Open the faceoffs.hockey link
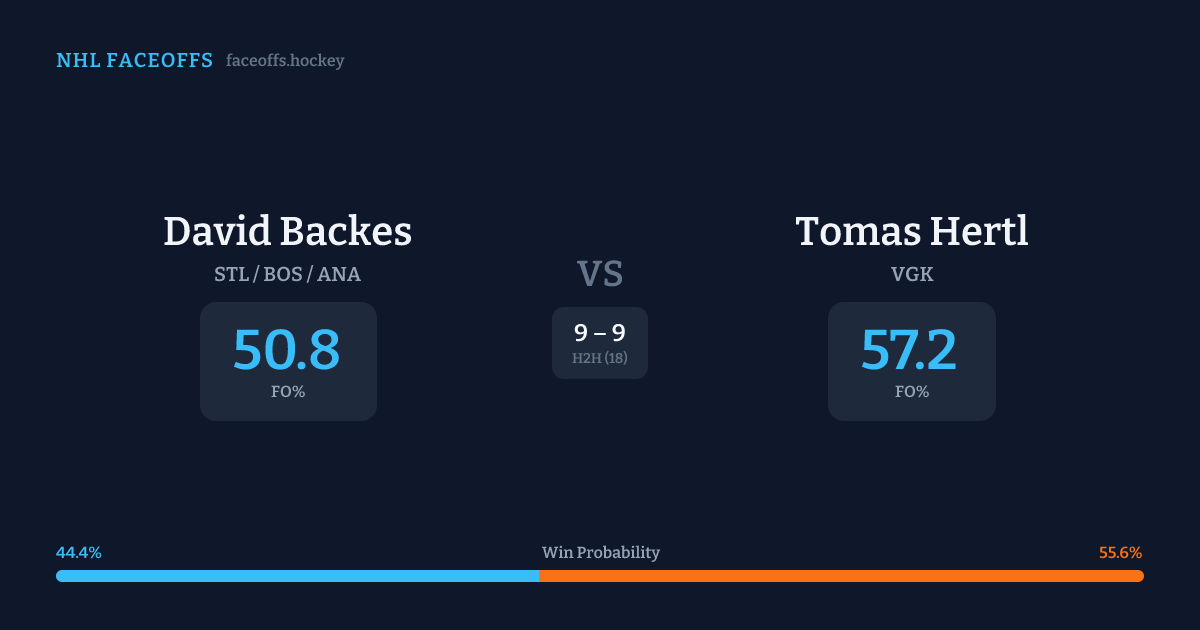This screenshot has height=630, width=1200. [x=285, y=61]
